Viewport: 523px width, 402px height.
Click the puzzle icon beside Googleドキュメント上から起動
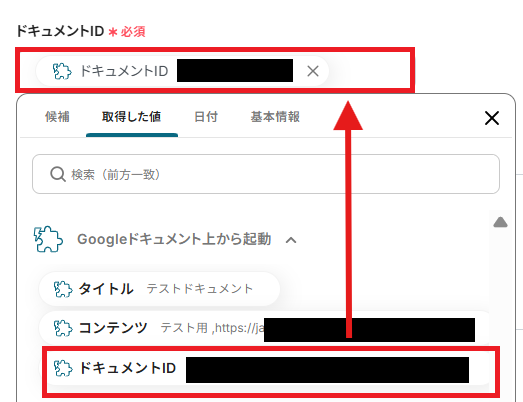(48, 239)
